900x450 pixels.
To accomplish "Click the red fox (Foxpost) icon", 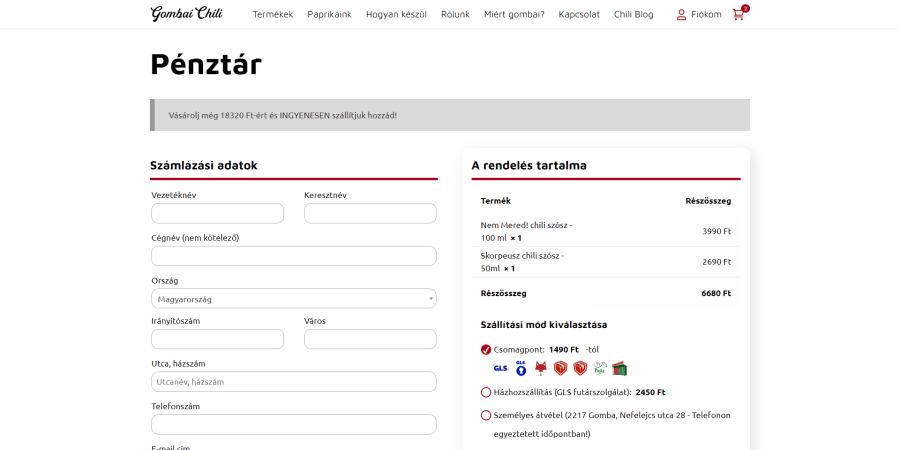I will click(541, 368).
